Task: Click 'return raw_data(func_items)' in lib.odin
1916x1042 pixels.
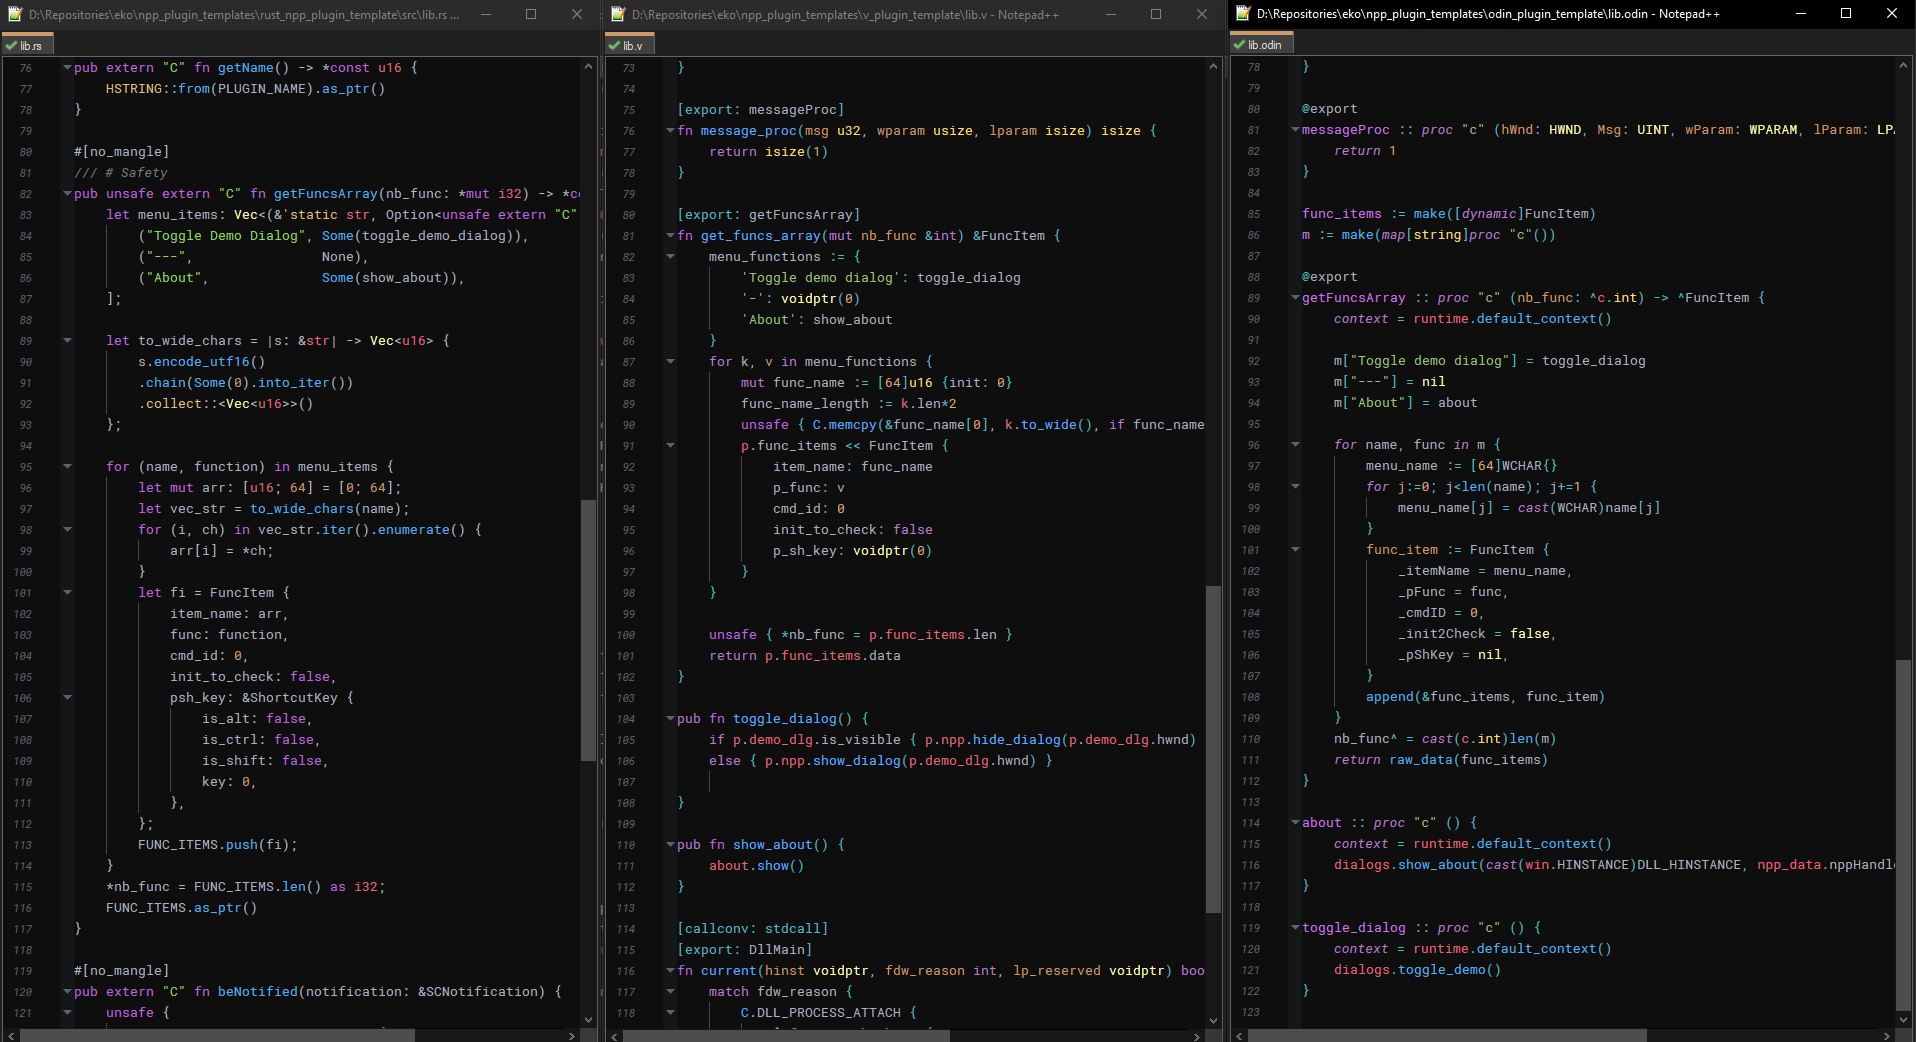Action: point(1441,760)
